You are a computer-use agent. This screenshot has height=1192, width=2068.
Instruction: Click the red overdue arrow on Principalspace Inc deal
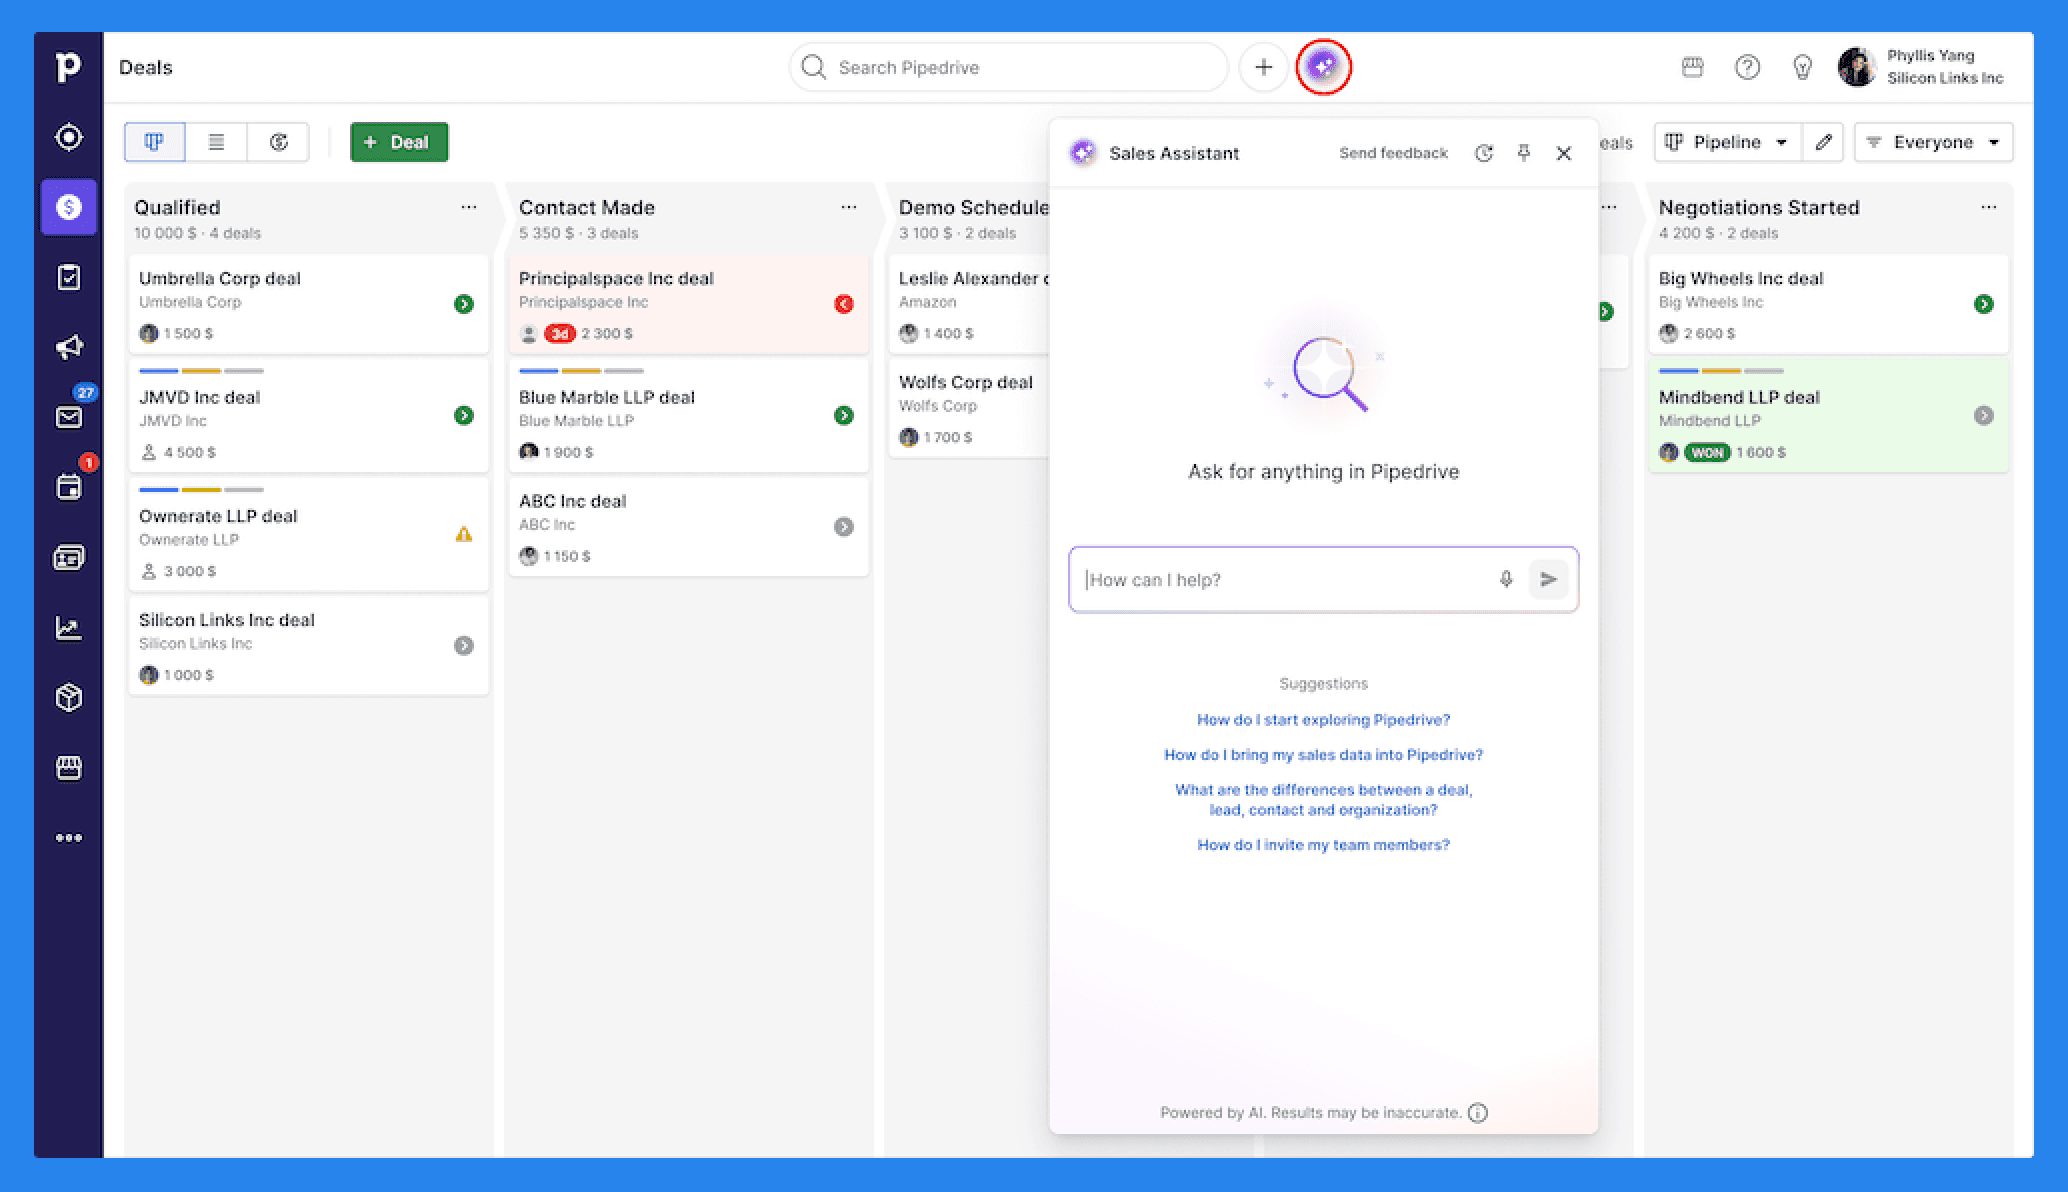[844, 304]
